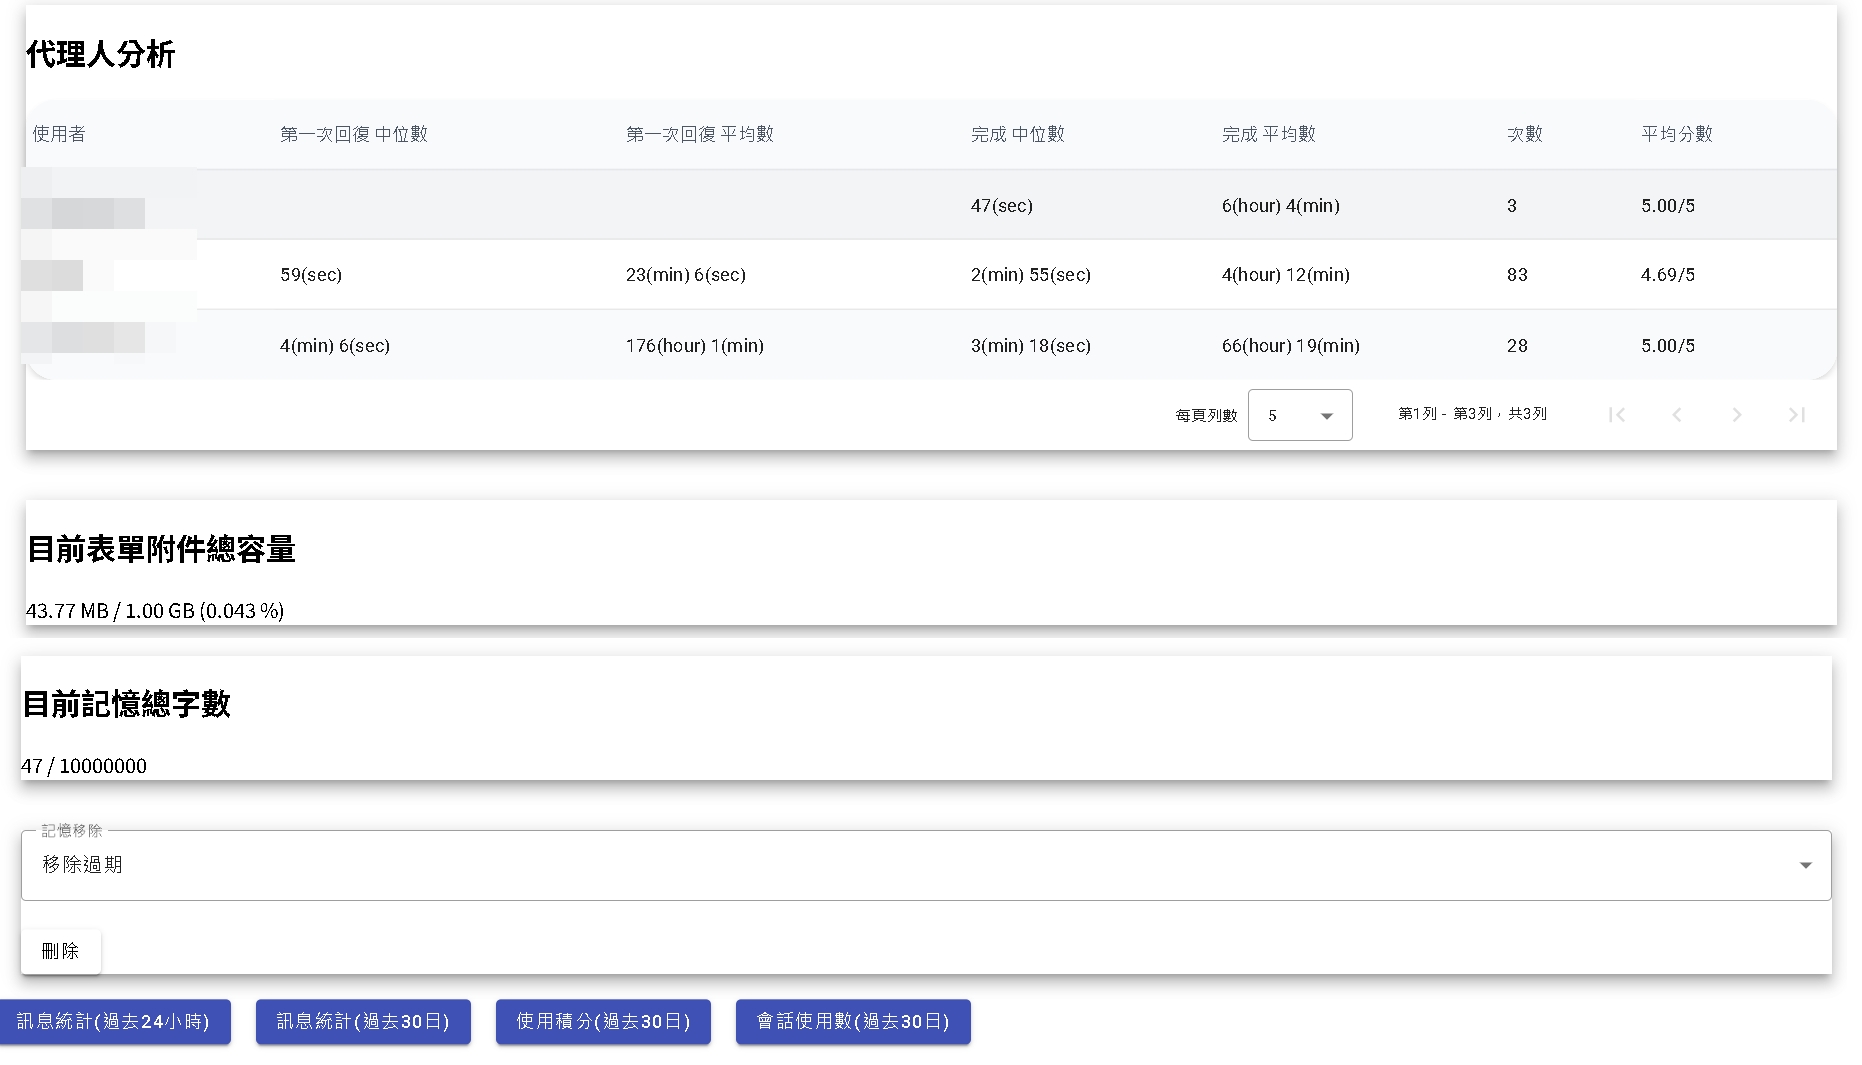Sort by 第一次回復 中位數 column

click(x=354, y=134)
